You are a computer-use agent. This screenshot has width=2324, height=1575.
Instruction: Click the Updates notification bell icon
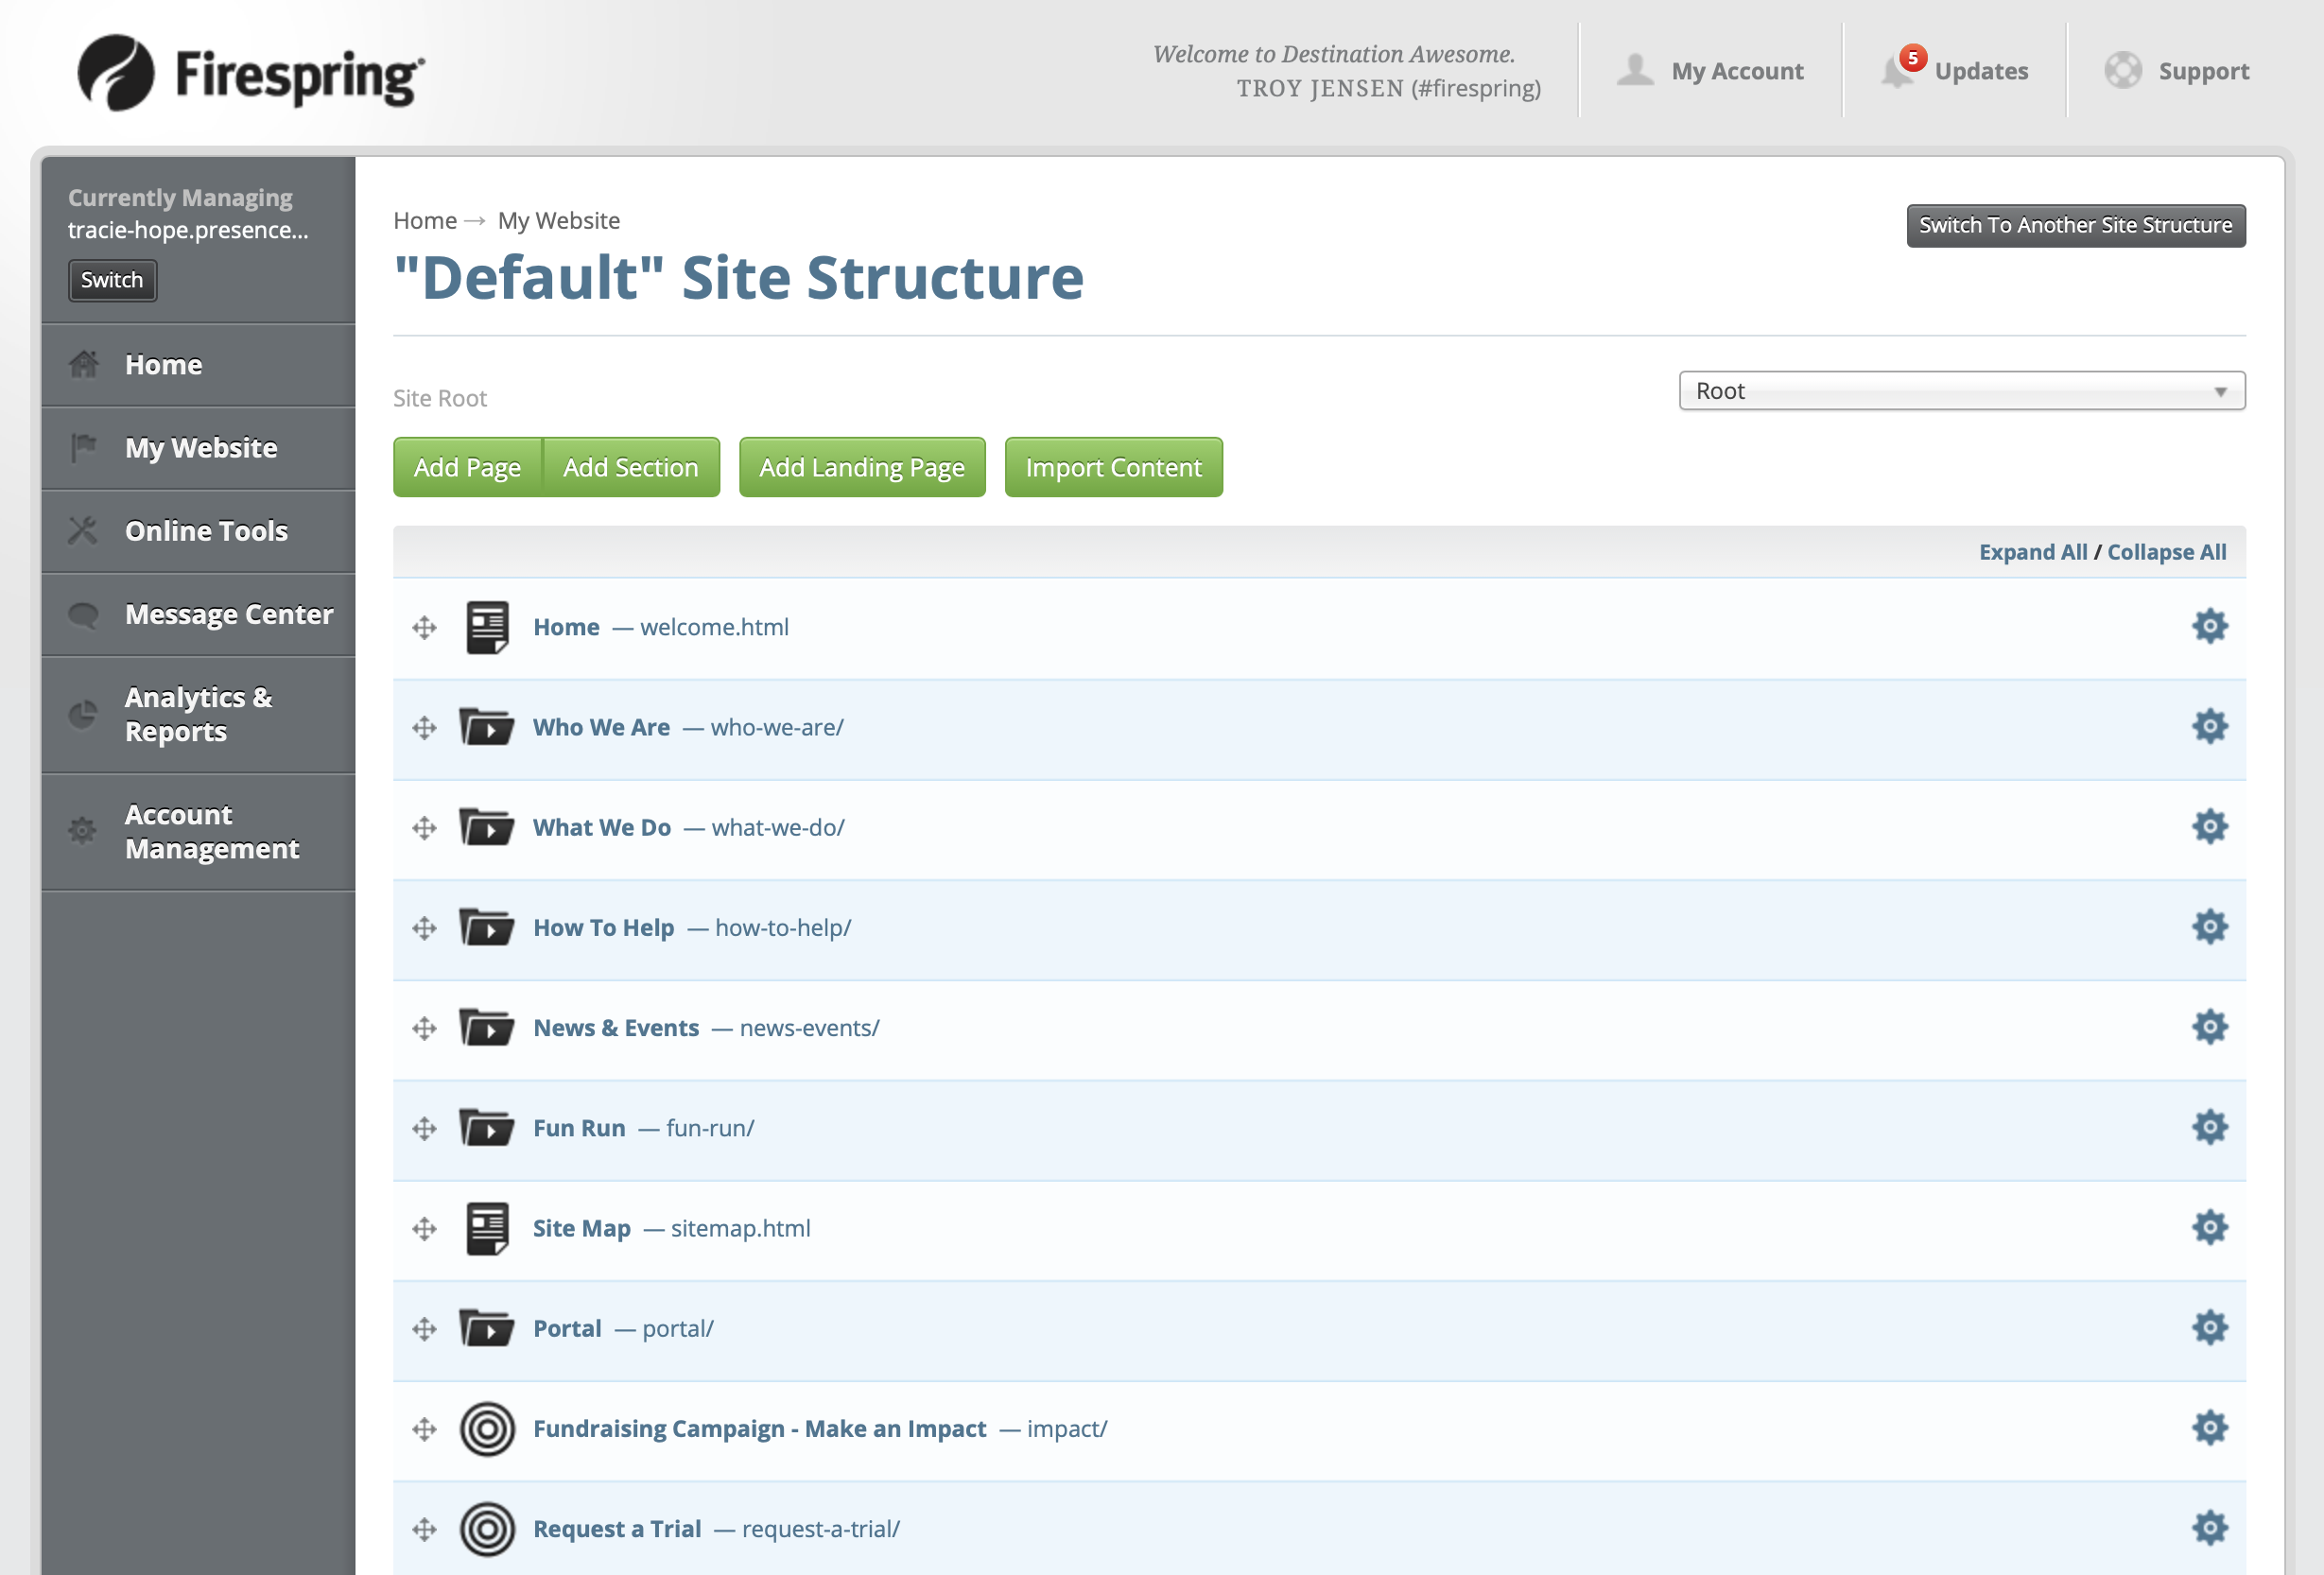(1896, 71)
